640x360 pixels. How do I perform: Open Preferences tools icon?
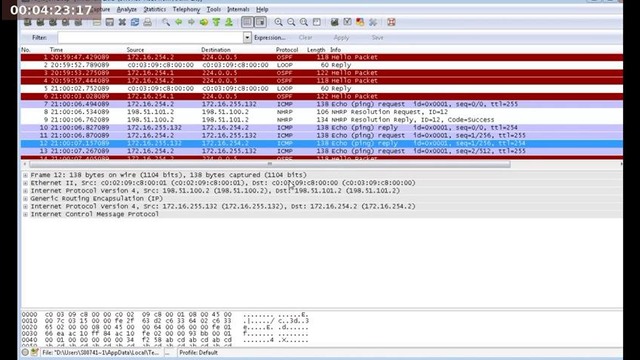[373, 22]
